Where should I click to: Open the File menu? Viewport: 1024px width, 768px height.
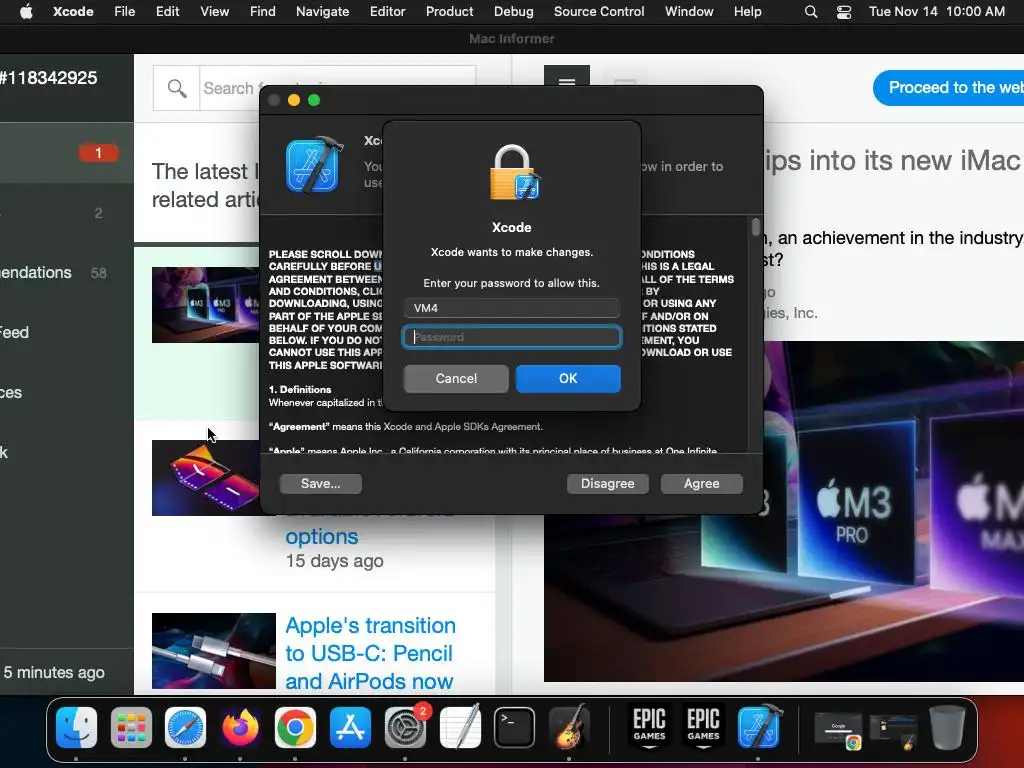click(x=125, y=11)
